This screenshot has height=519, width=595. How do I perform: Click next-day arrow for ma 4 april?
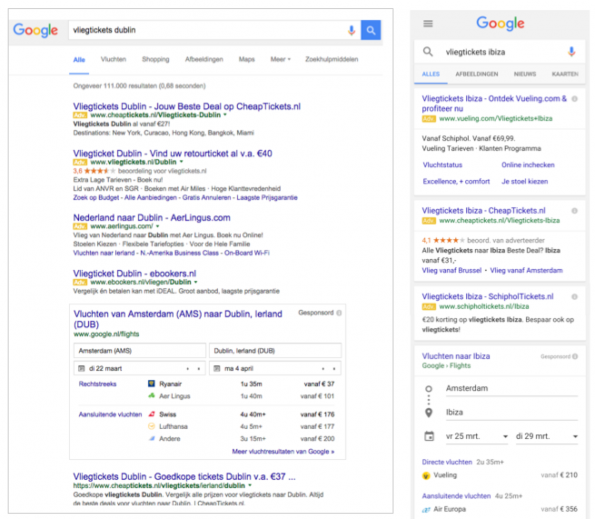pyautogui.click(x=334, y=369)
